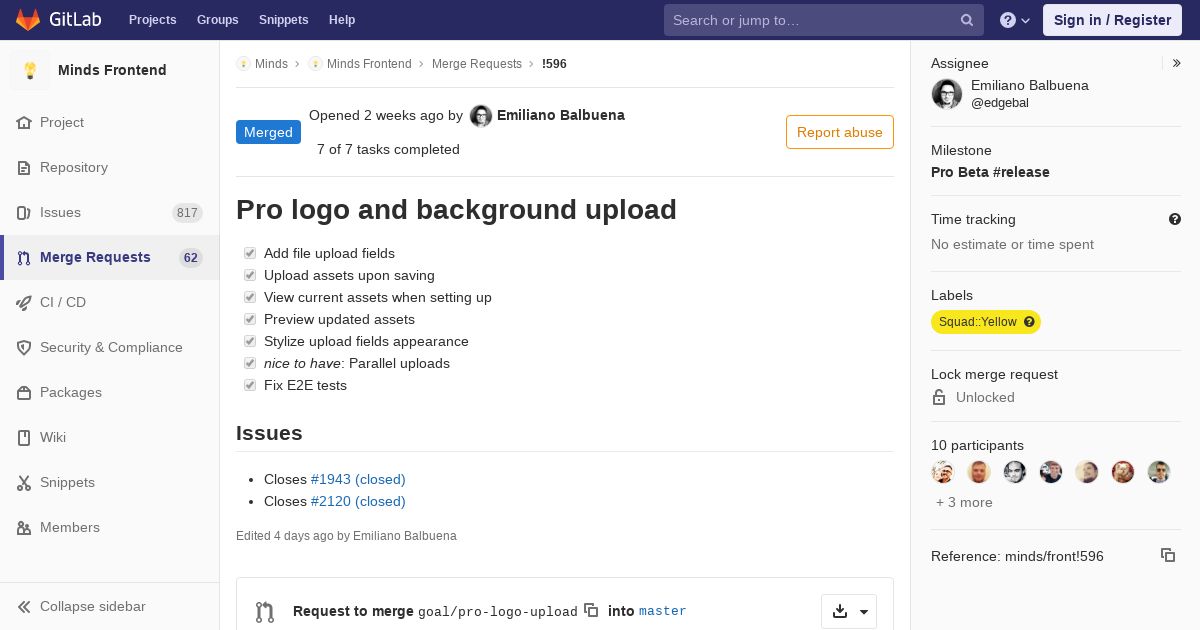Click the first participant avatar
Viewport: 1200px width, 630px height.
click(943, 472)
